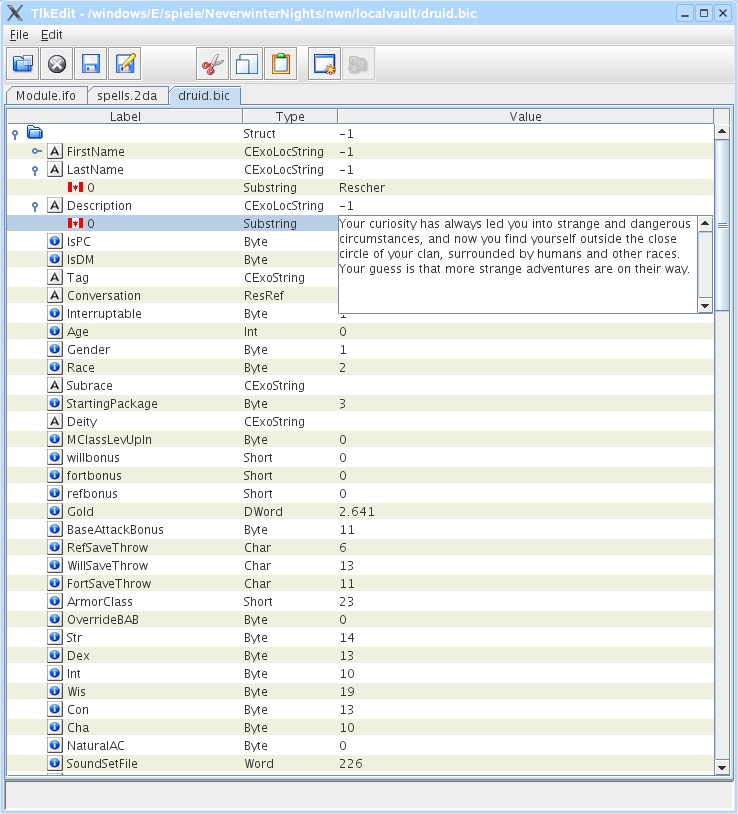Open the File menu

[19, 35]
